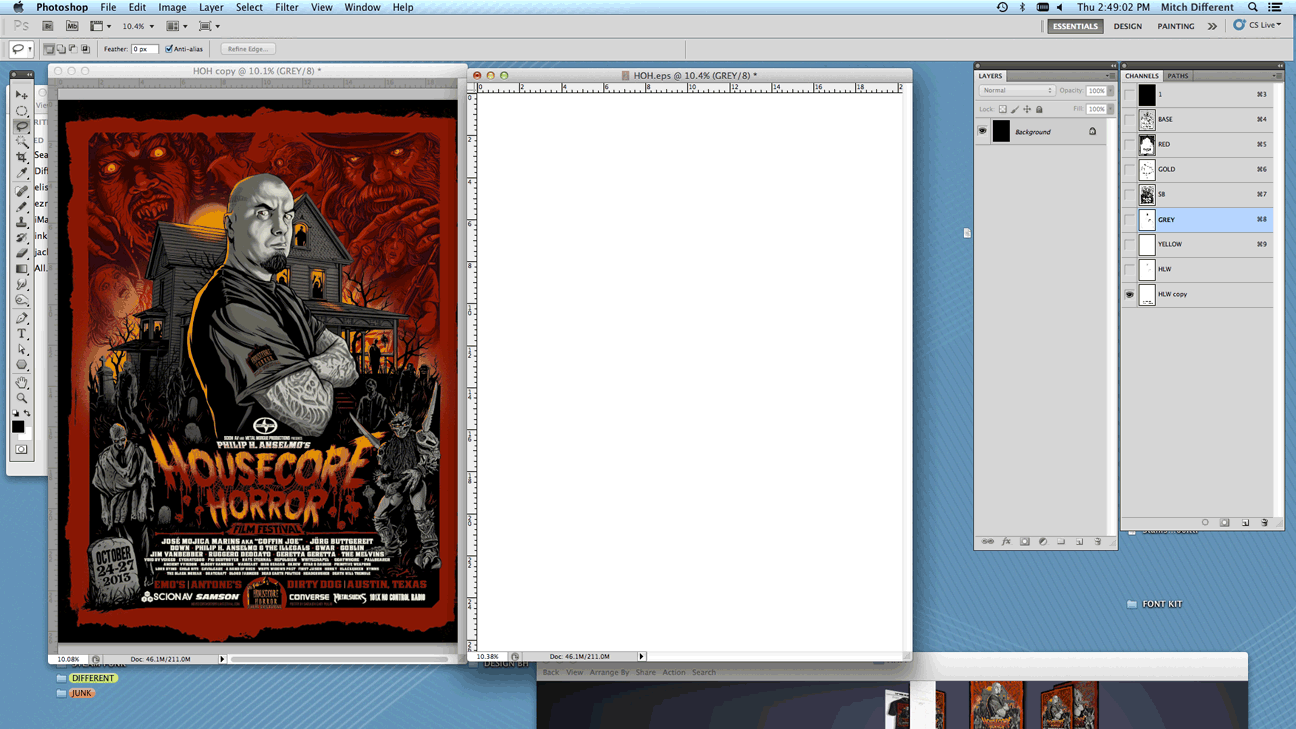This screenshot has width=1296, height=729.
Task: Open the Opacity slider dropdown arrow
Action: pyautogui.click(x=1110, y=90)
